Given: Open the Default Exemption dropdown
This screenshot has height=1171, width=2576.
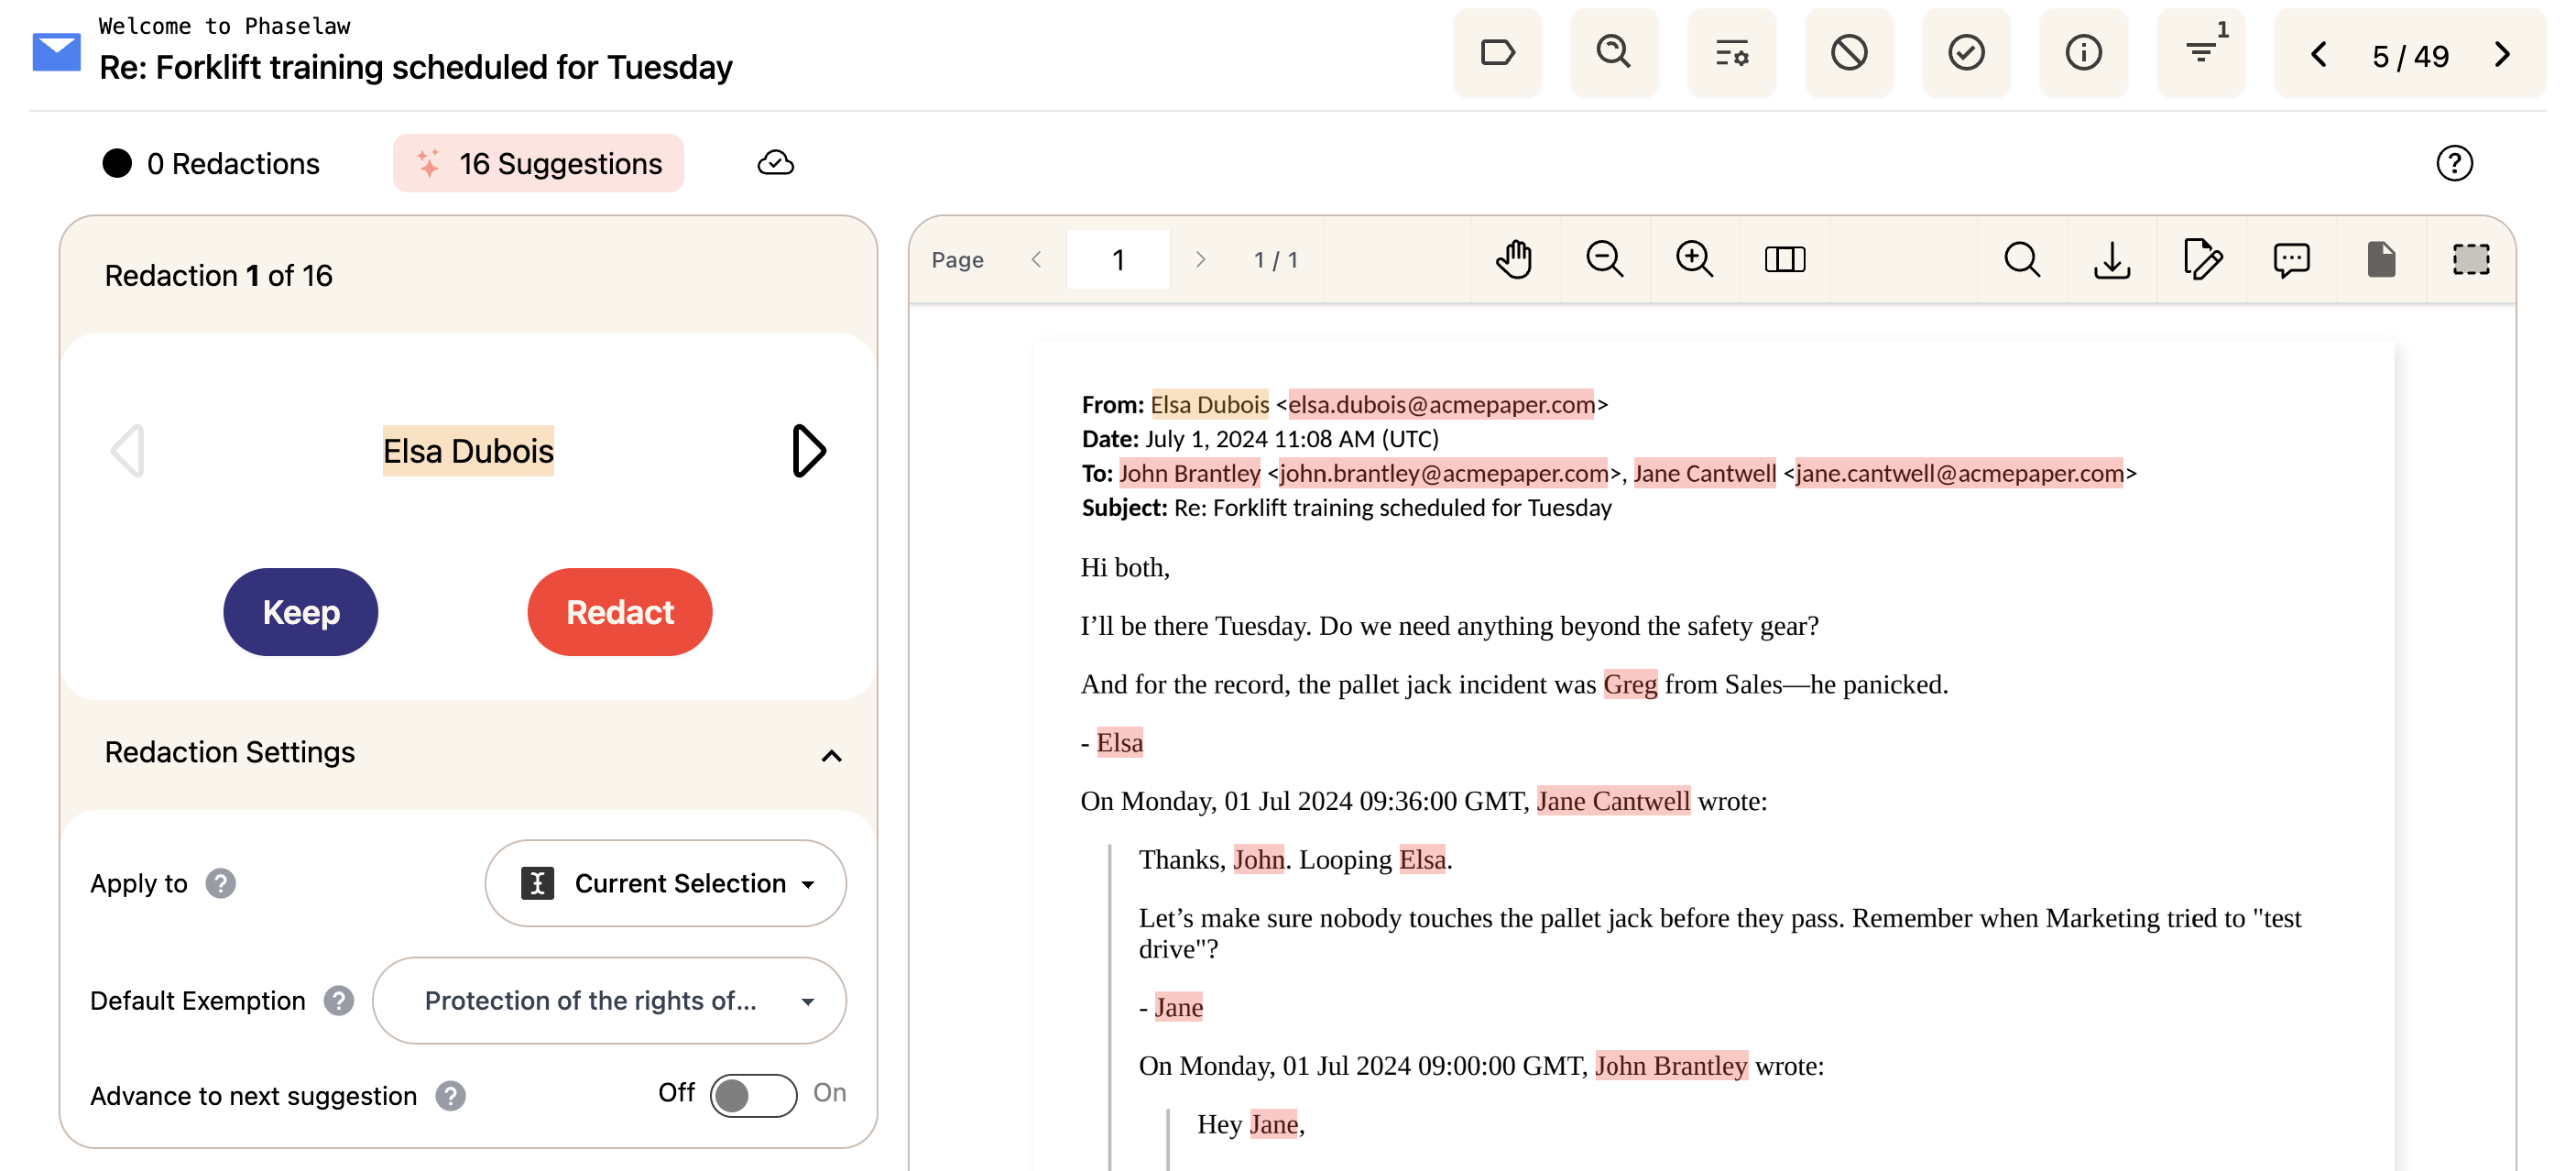Looking at the screenshot, I should click(x=609, y=1000).
